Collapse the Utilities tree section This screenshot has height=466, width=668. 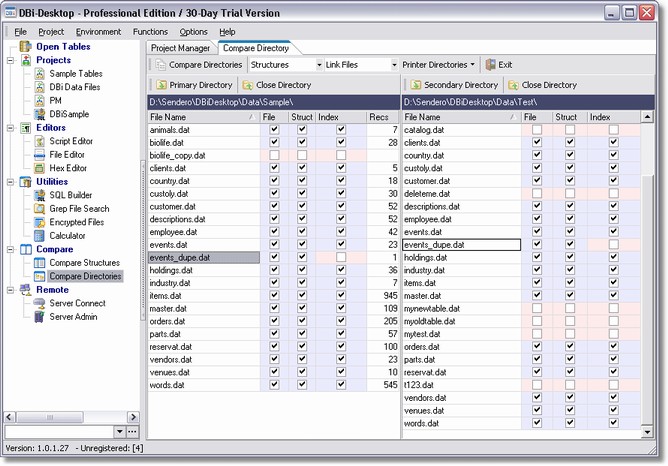(10, 182)
